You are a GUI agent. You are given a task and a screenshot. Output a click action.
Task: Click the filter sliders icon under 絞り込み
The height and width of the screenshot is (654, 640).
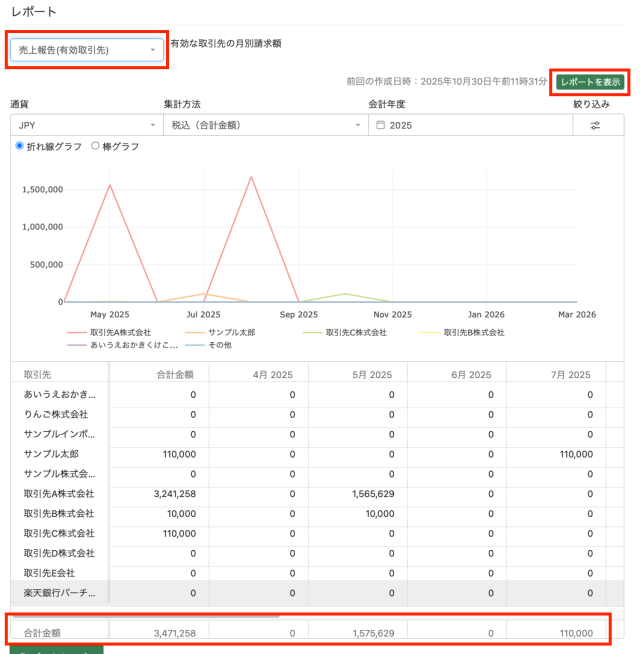coord(595,126)
